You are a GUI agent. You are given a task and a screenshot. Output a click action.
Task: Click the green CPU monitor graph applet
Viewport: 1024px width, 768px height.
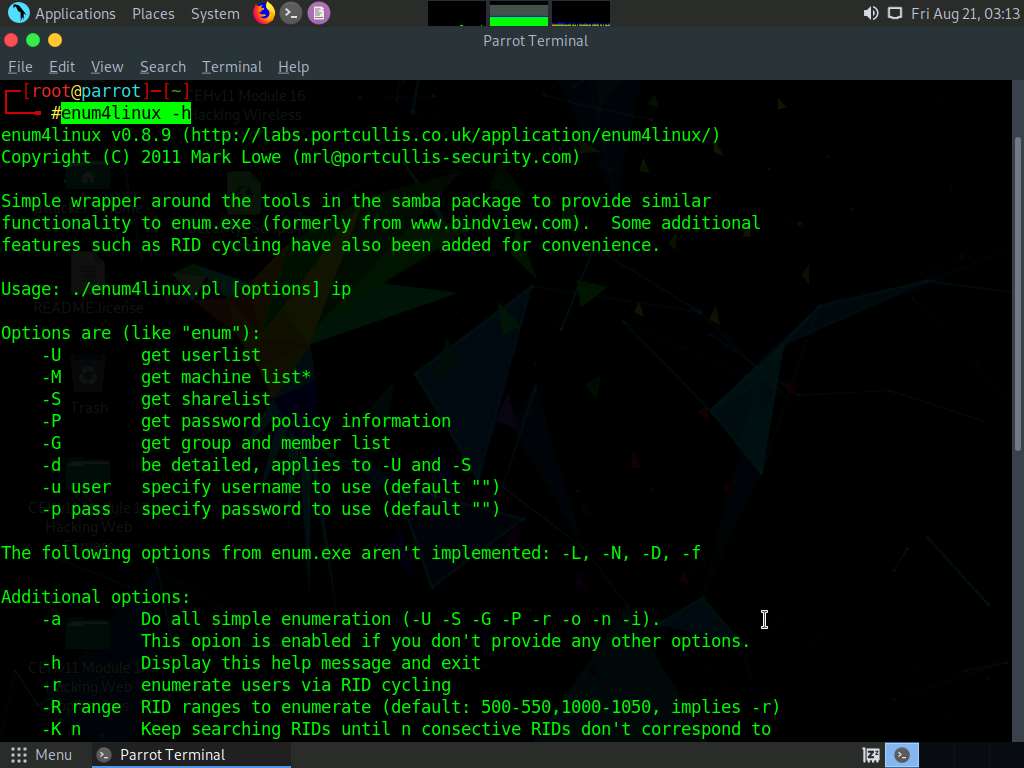click(x=519, y=14)
